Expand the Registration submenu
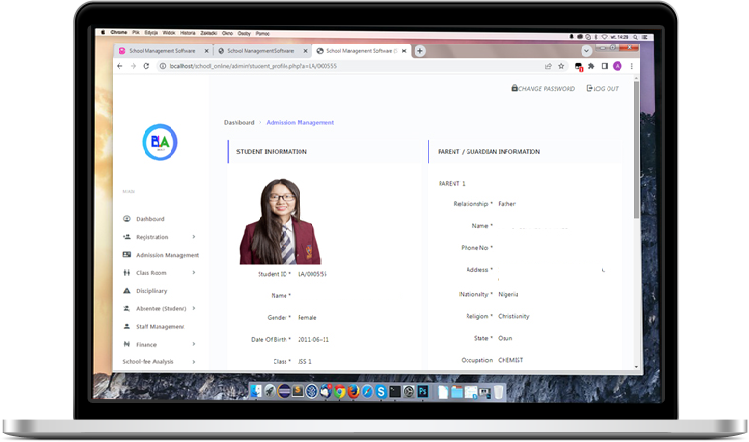The width and height of the screenshot is (749, 442). coord(193,237)
